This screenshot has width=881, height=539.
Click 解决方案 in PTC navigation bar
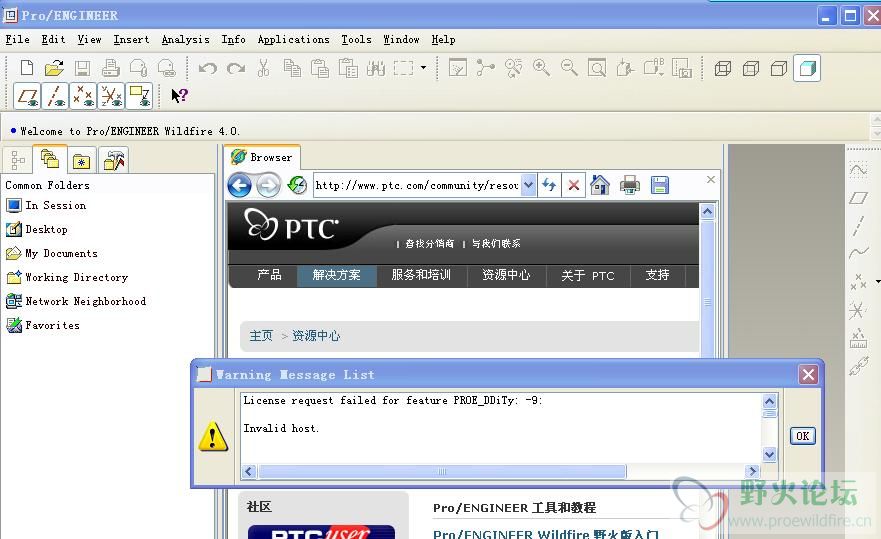coord(337,275)
